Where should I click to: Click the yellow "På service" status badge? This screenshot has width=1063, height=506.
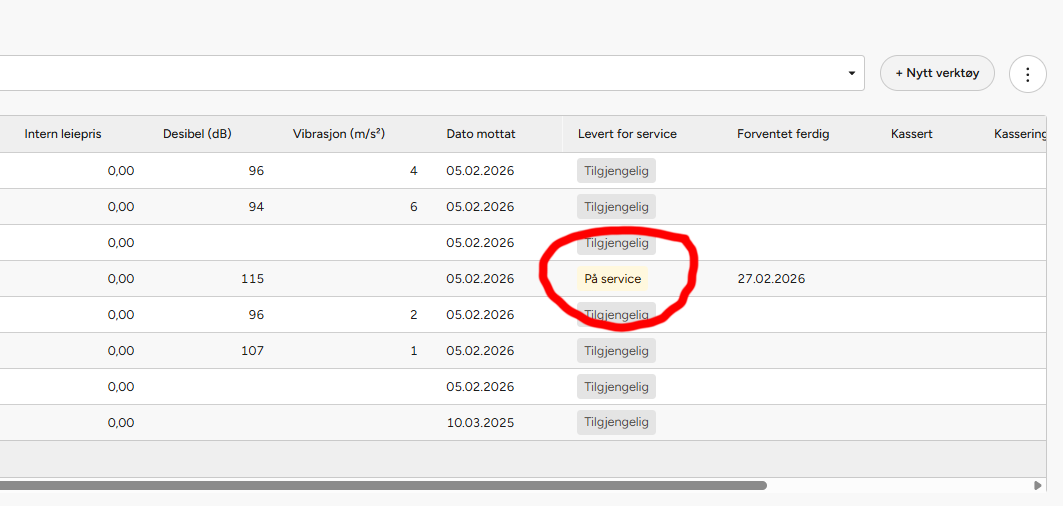[612, 279]
